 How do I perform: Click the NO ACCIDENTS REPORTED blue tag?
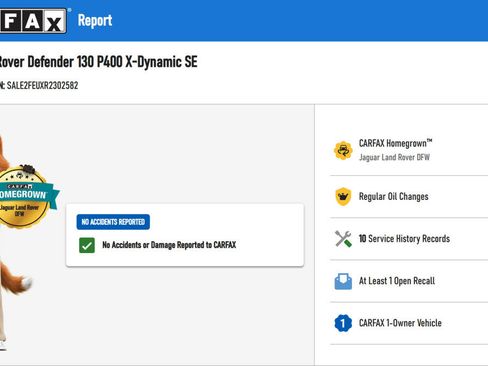[x=113, y=222]
